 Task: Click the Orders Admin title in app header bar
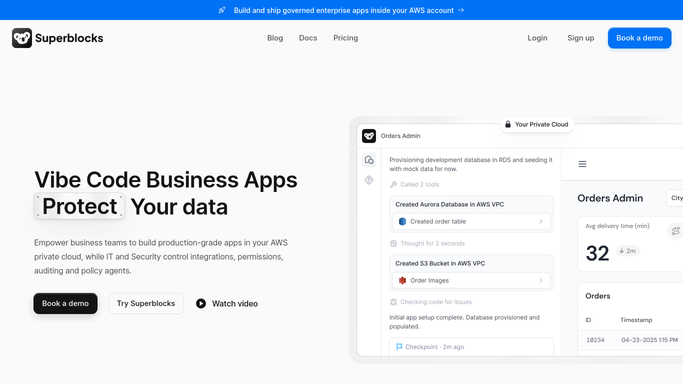[x=400, y=136]
